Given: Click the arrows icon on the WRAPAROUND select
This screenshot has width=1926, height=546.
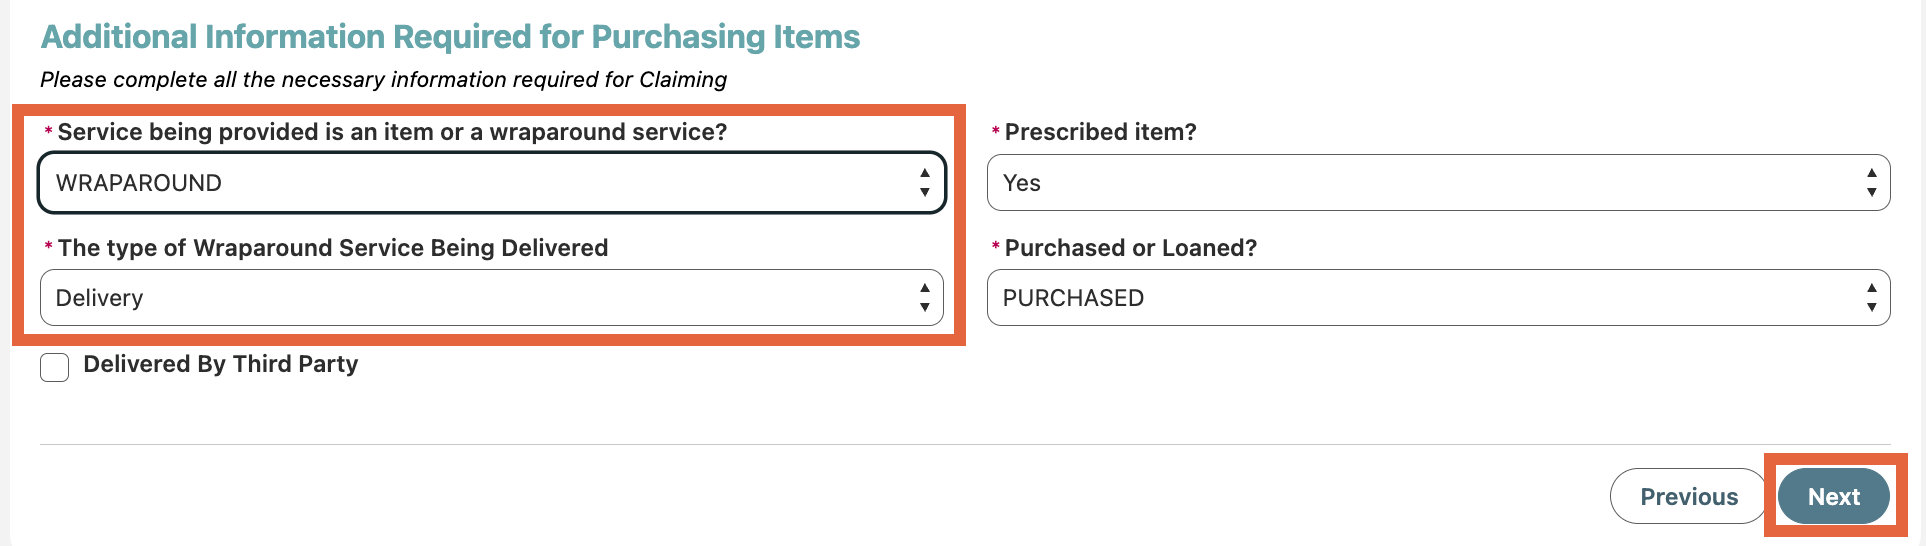Looking at the screenshot, I should 925,183.
